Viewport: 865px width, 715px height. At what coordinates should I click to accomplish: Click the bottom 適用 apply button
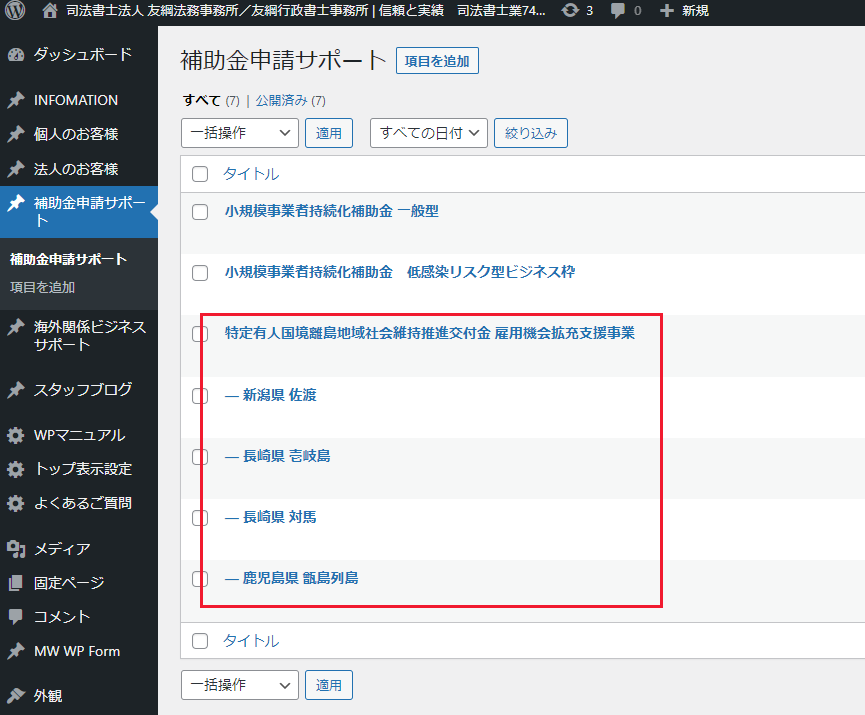329,685
